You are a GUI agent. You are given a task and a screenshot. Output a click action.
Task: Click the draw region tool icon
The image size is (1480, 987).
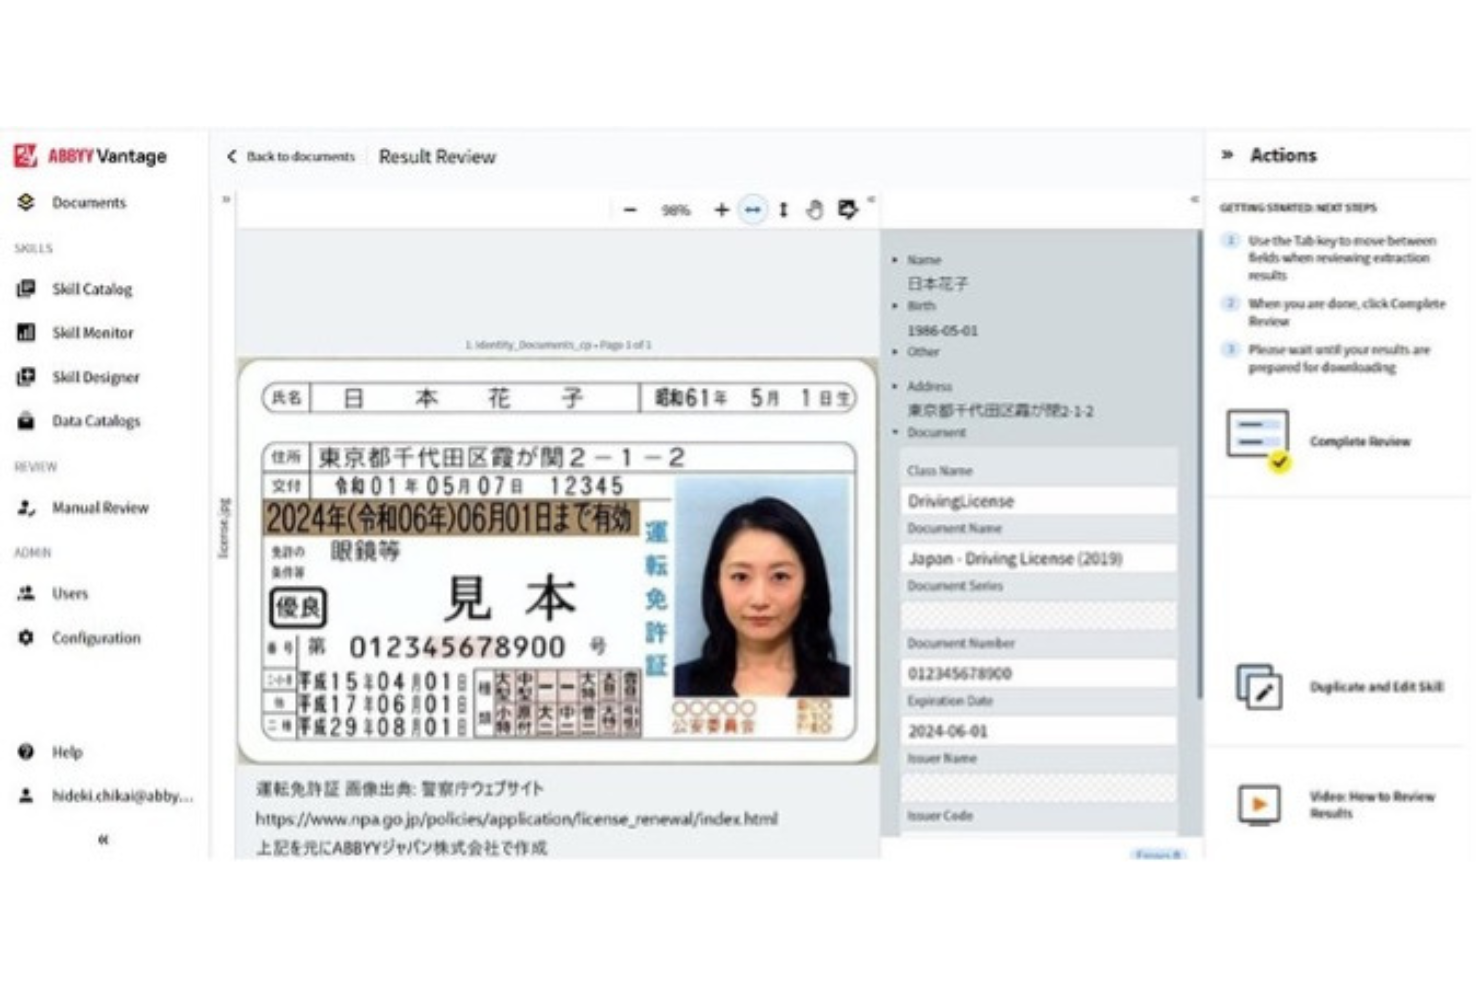point(848,209)
